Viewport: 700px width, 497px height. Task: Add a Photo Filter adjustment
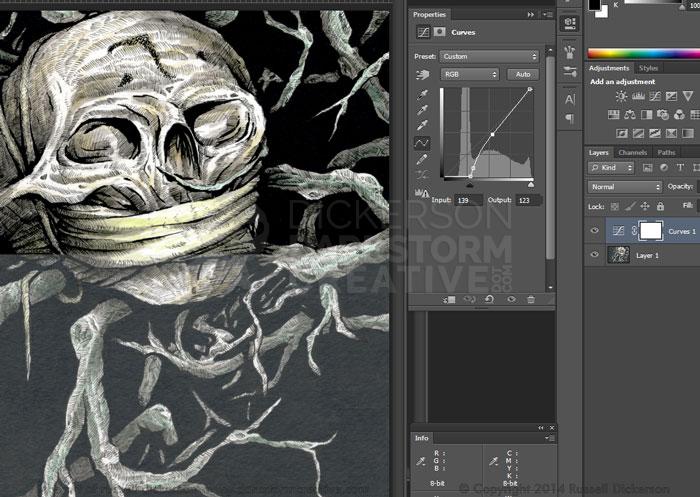(x=663, y=115)
